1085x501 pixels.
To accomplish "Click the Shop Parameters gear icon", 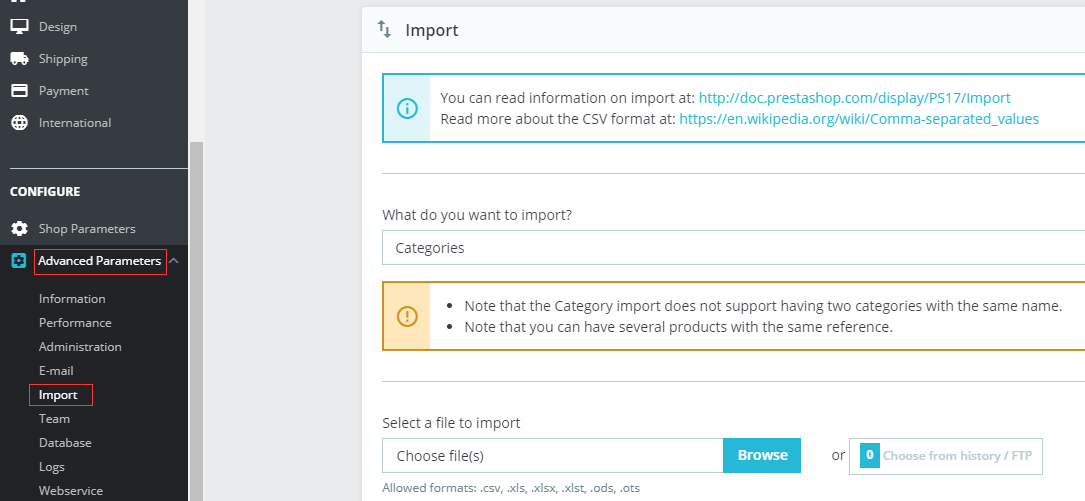I will click(x=19, y=229).
